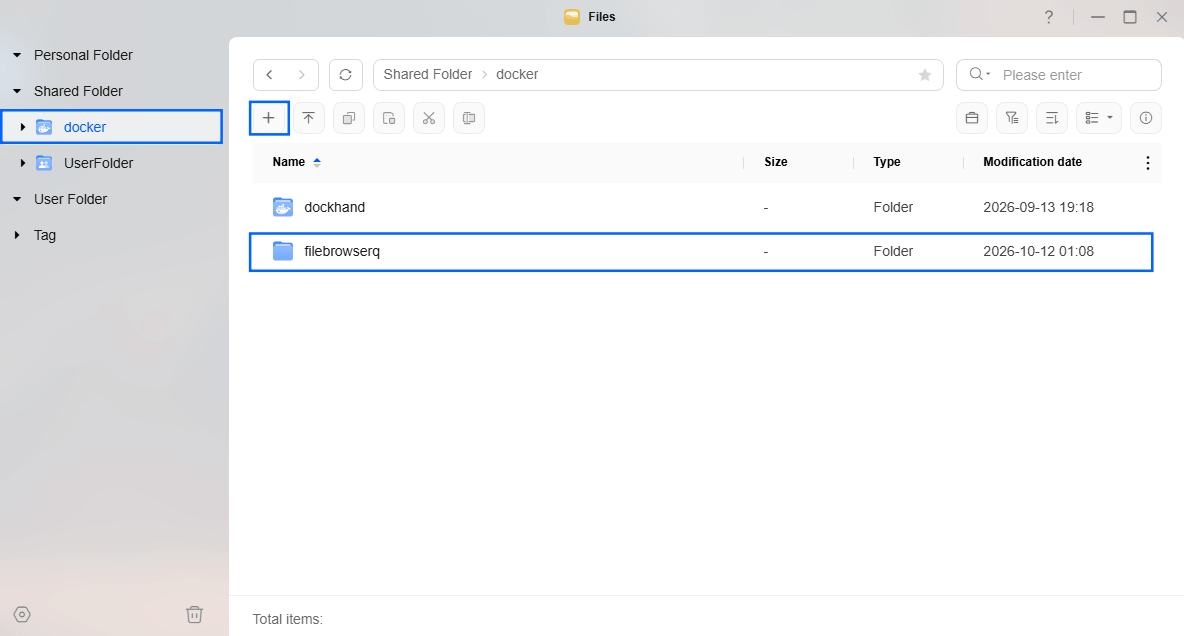Select the docker folder in sidebar
This screenshot has height=636, width=1184.
(x=112, y=127)
